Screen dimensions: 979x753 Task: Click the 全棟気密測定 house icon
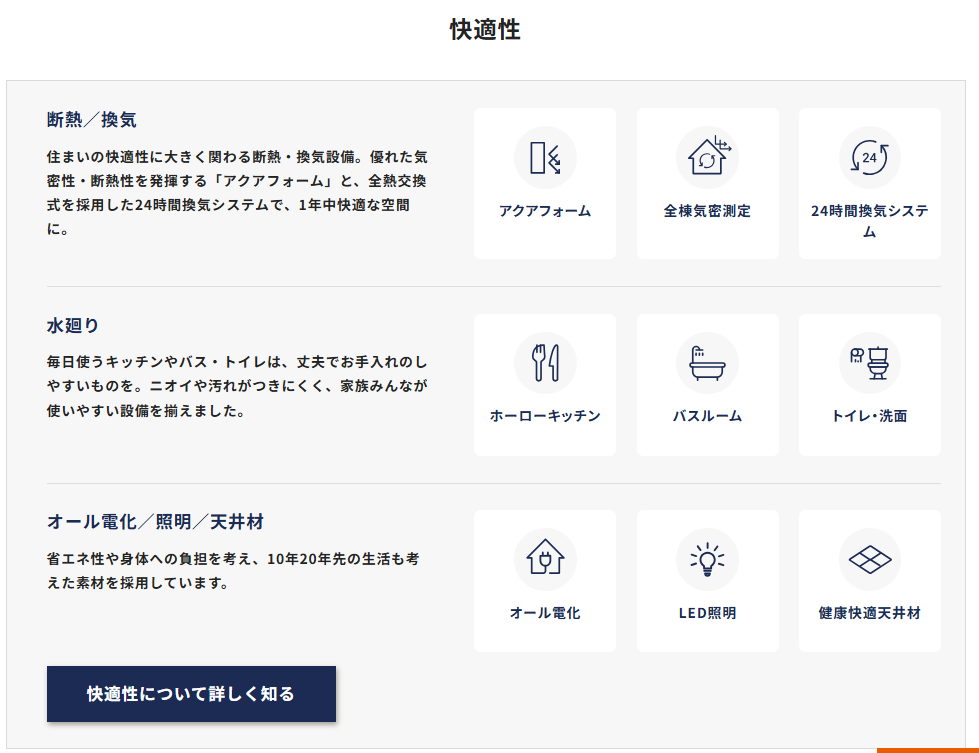[x=707, y=158]
